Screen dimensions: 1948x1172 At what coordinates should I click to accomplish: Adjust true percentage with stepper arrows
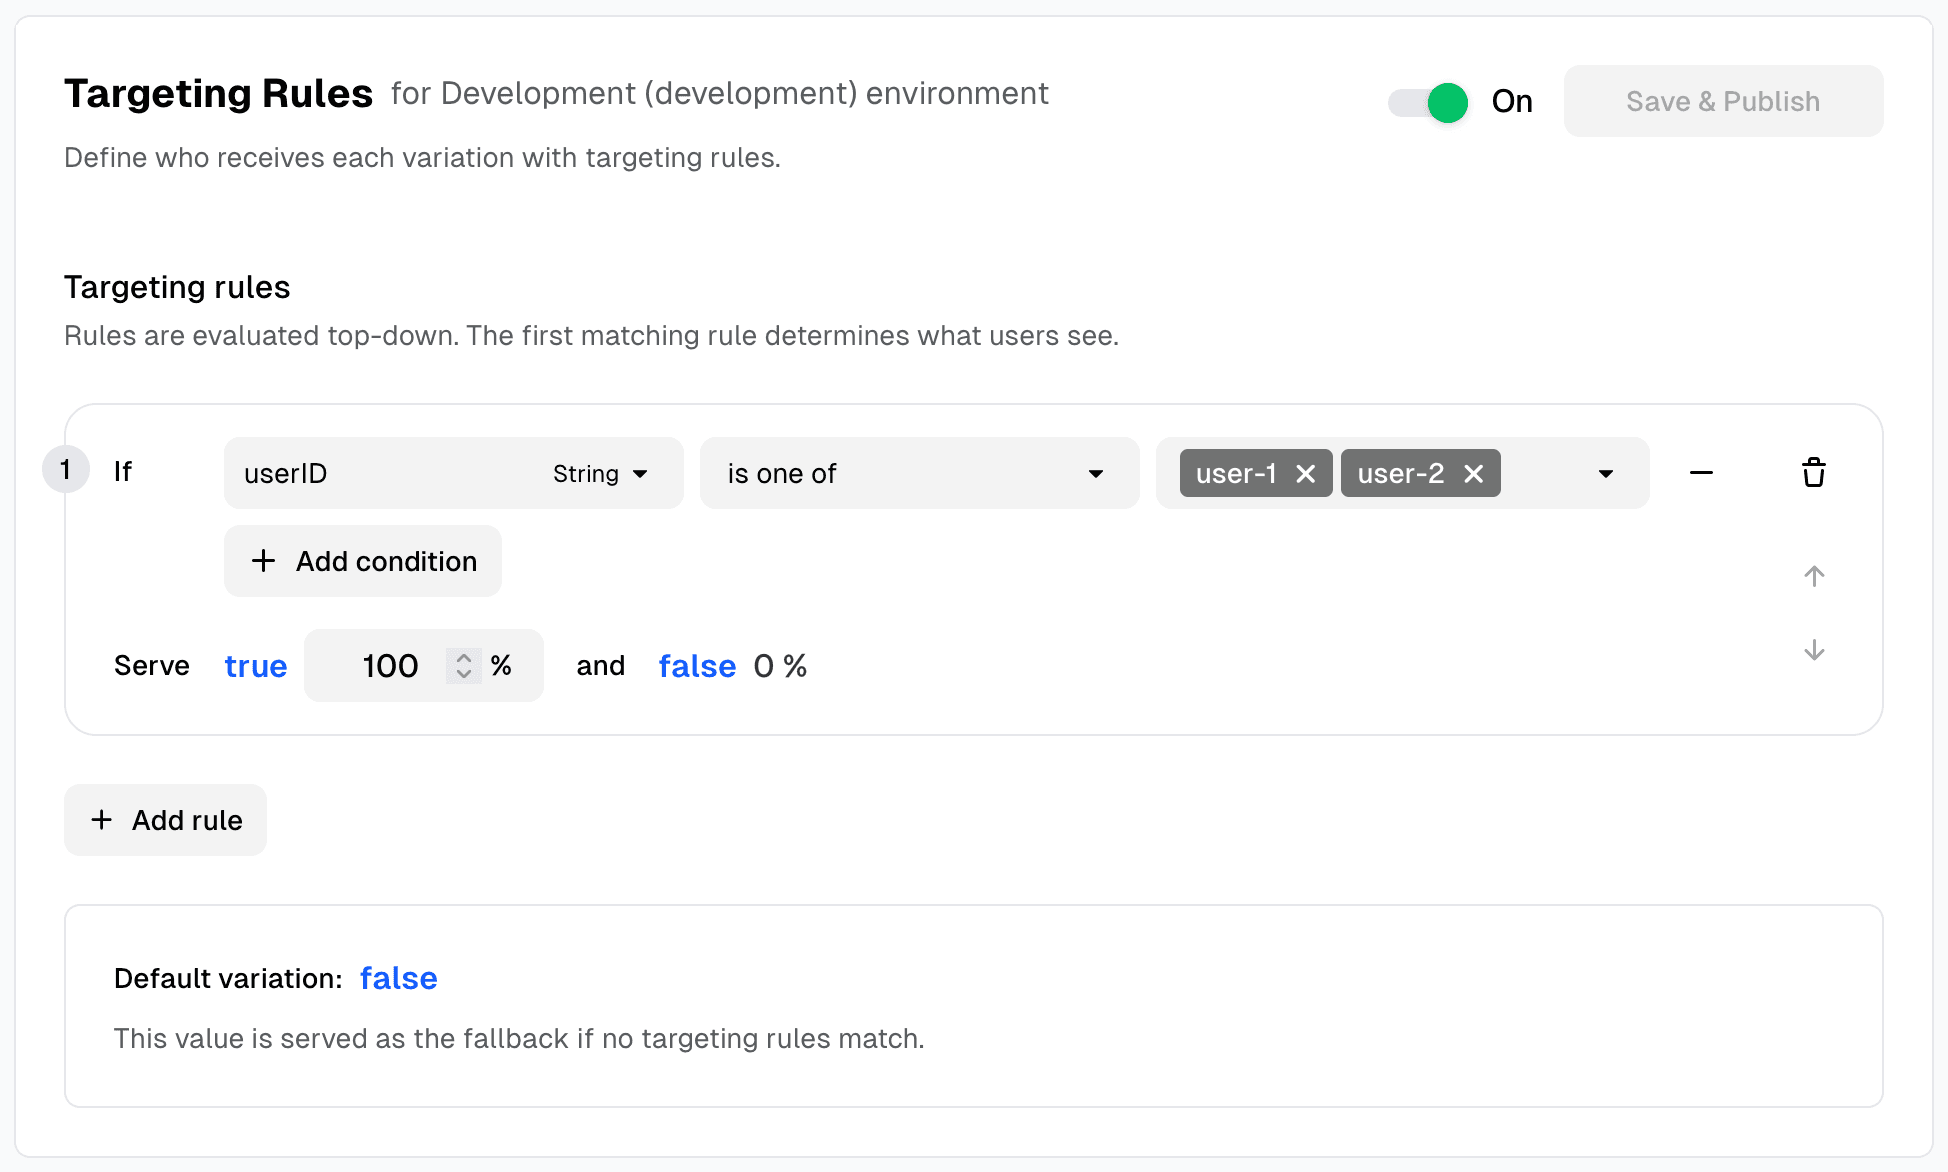(463, 666)
